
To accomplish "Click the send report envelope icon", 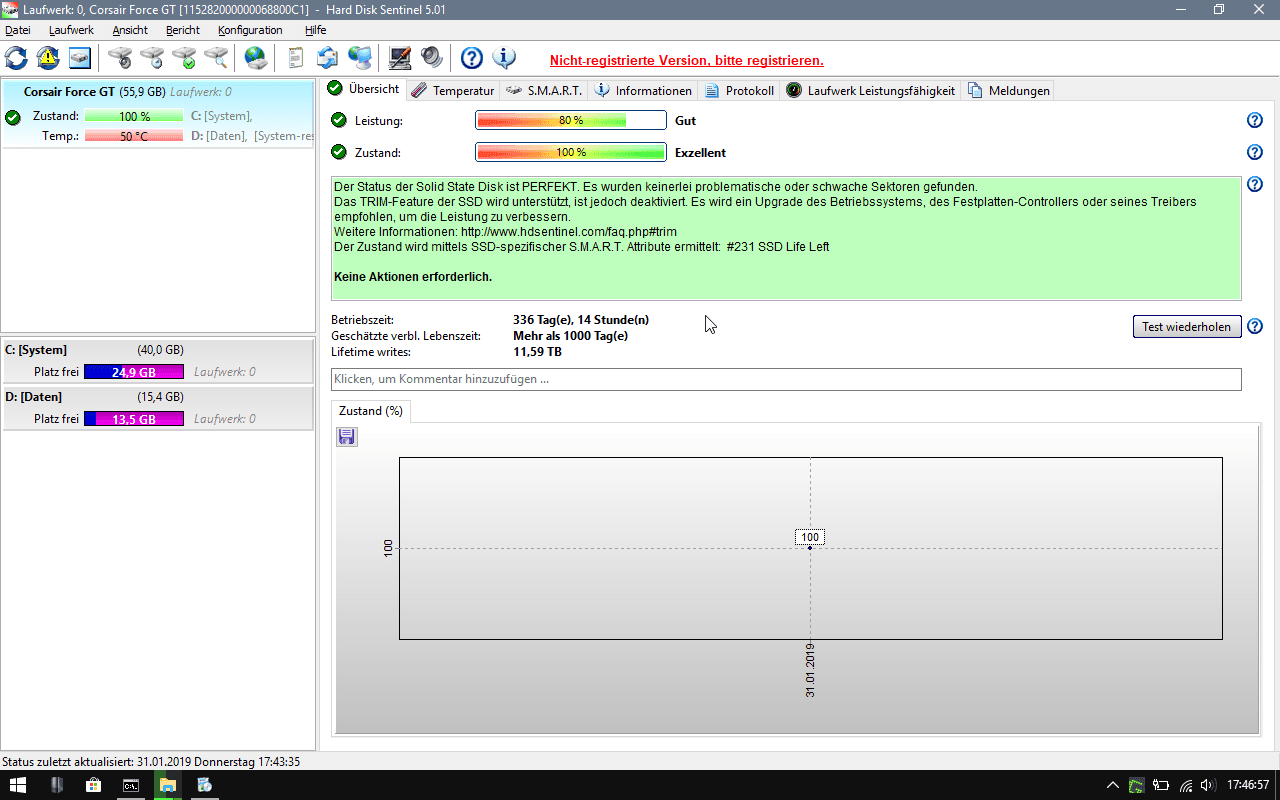I will [327, 58].
